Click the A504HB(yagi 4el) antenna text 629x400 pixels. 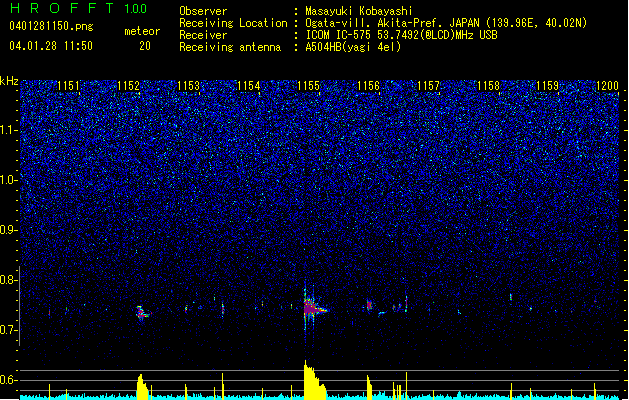click(353, 47)
